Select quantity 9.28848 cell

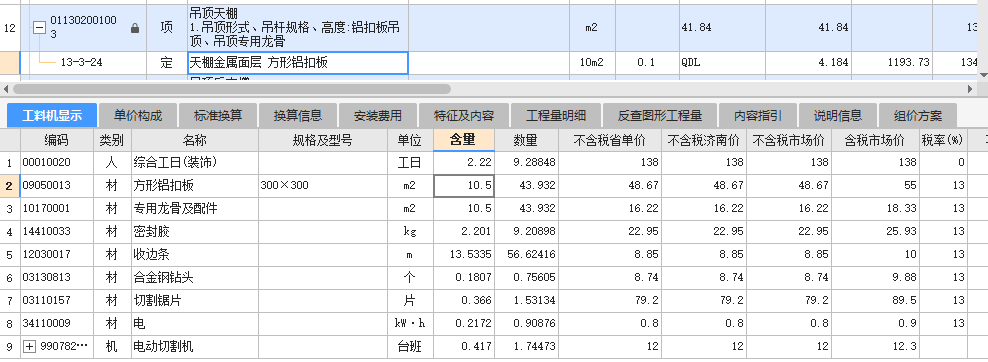tap(526, 162)
